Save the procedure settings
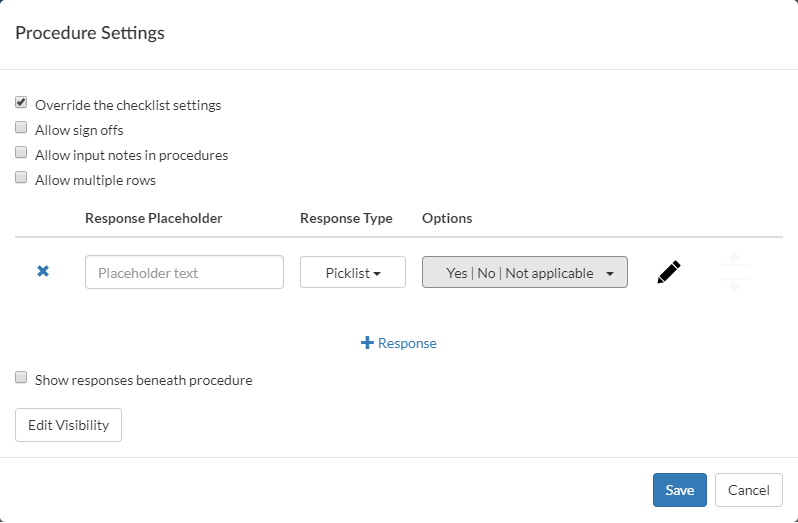 click(x=679, y=490)
